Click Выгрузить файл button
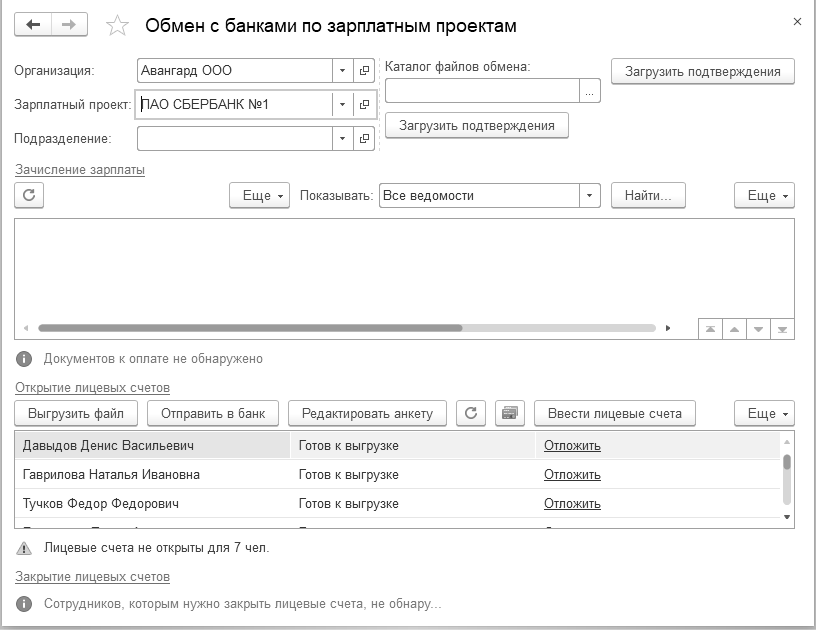The height and width of the screenshot is (630, 816). (x=76, y=414)
